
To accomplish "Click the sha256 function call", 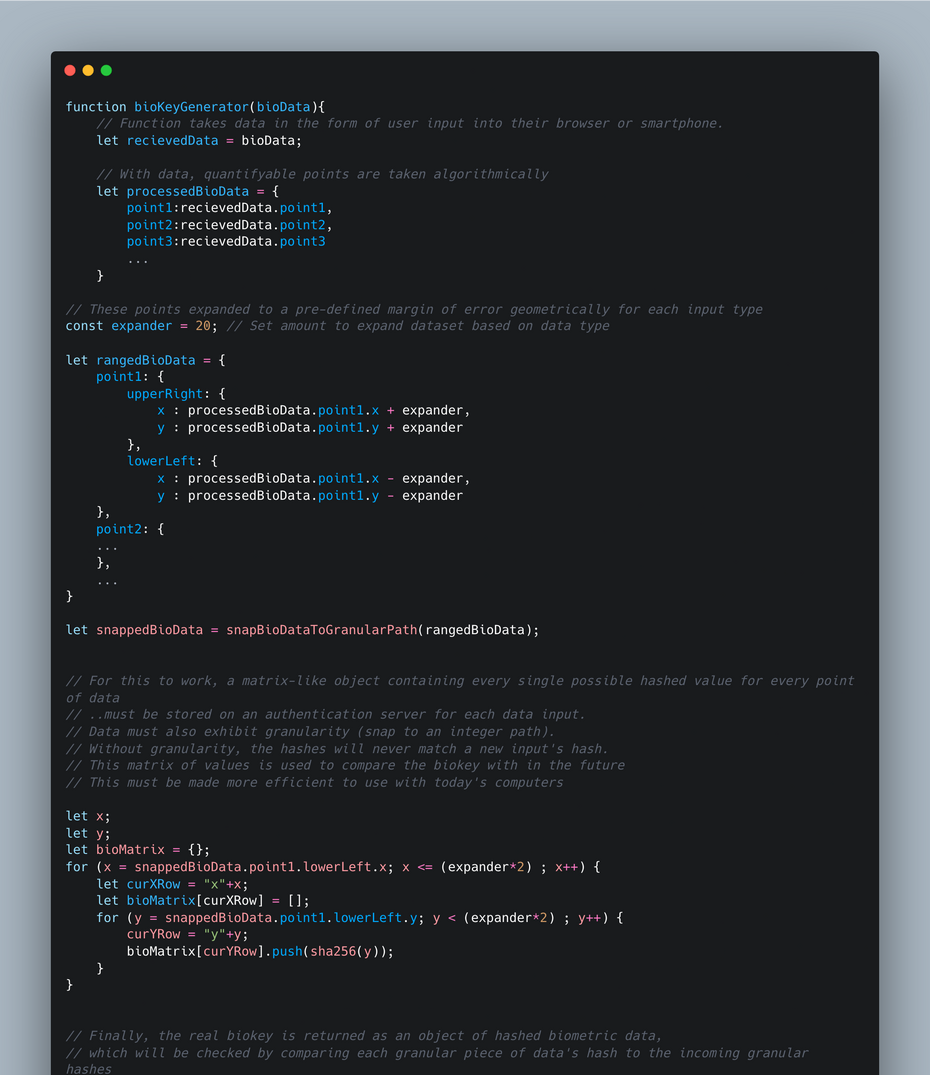I will [x=333, y=951].
